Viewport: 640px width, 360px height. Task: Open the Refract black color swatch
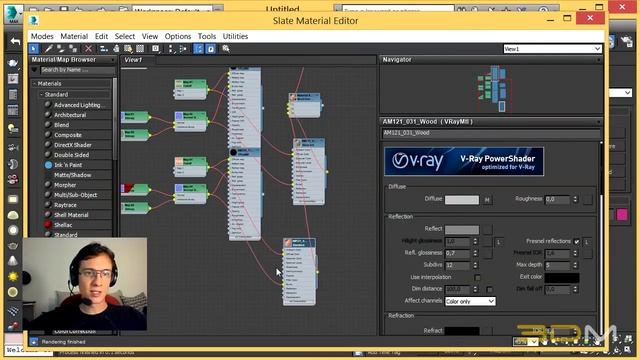[x=462, y=331]
